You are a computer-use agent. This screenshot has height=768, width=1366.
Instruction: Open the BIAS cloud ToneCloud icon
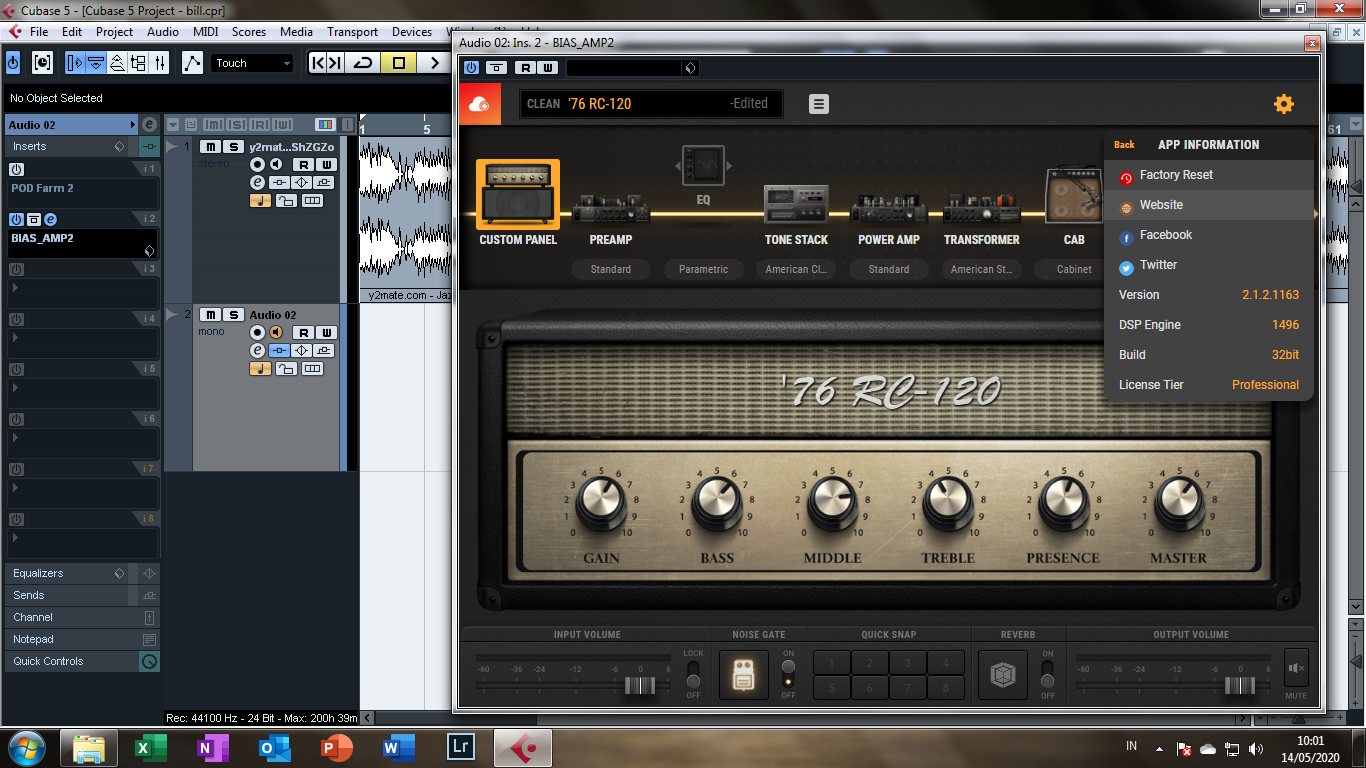[x=479, y=104]
